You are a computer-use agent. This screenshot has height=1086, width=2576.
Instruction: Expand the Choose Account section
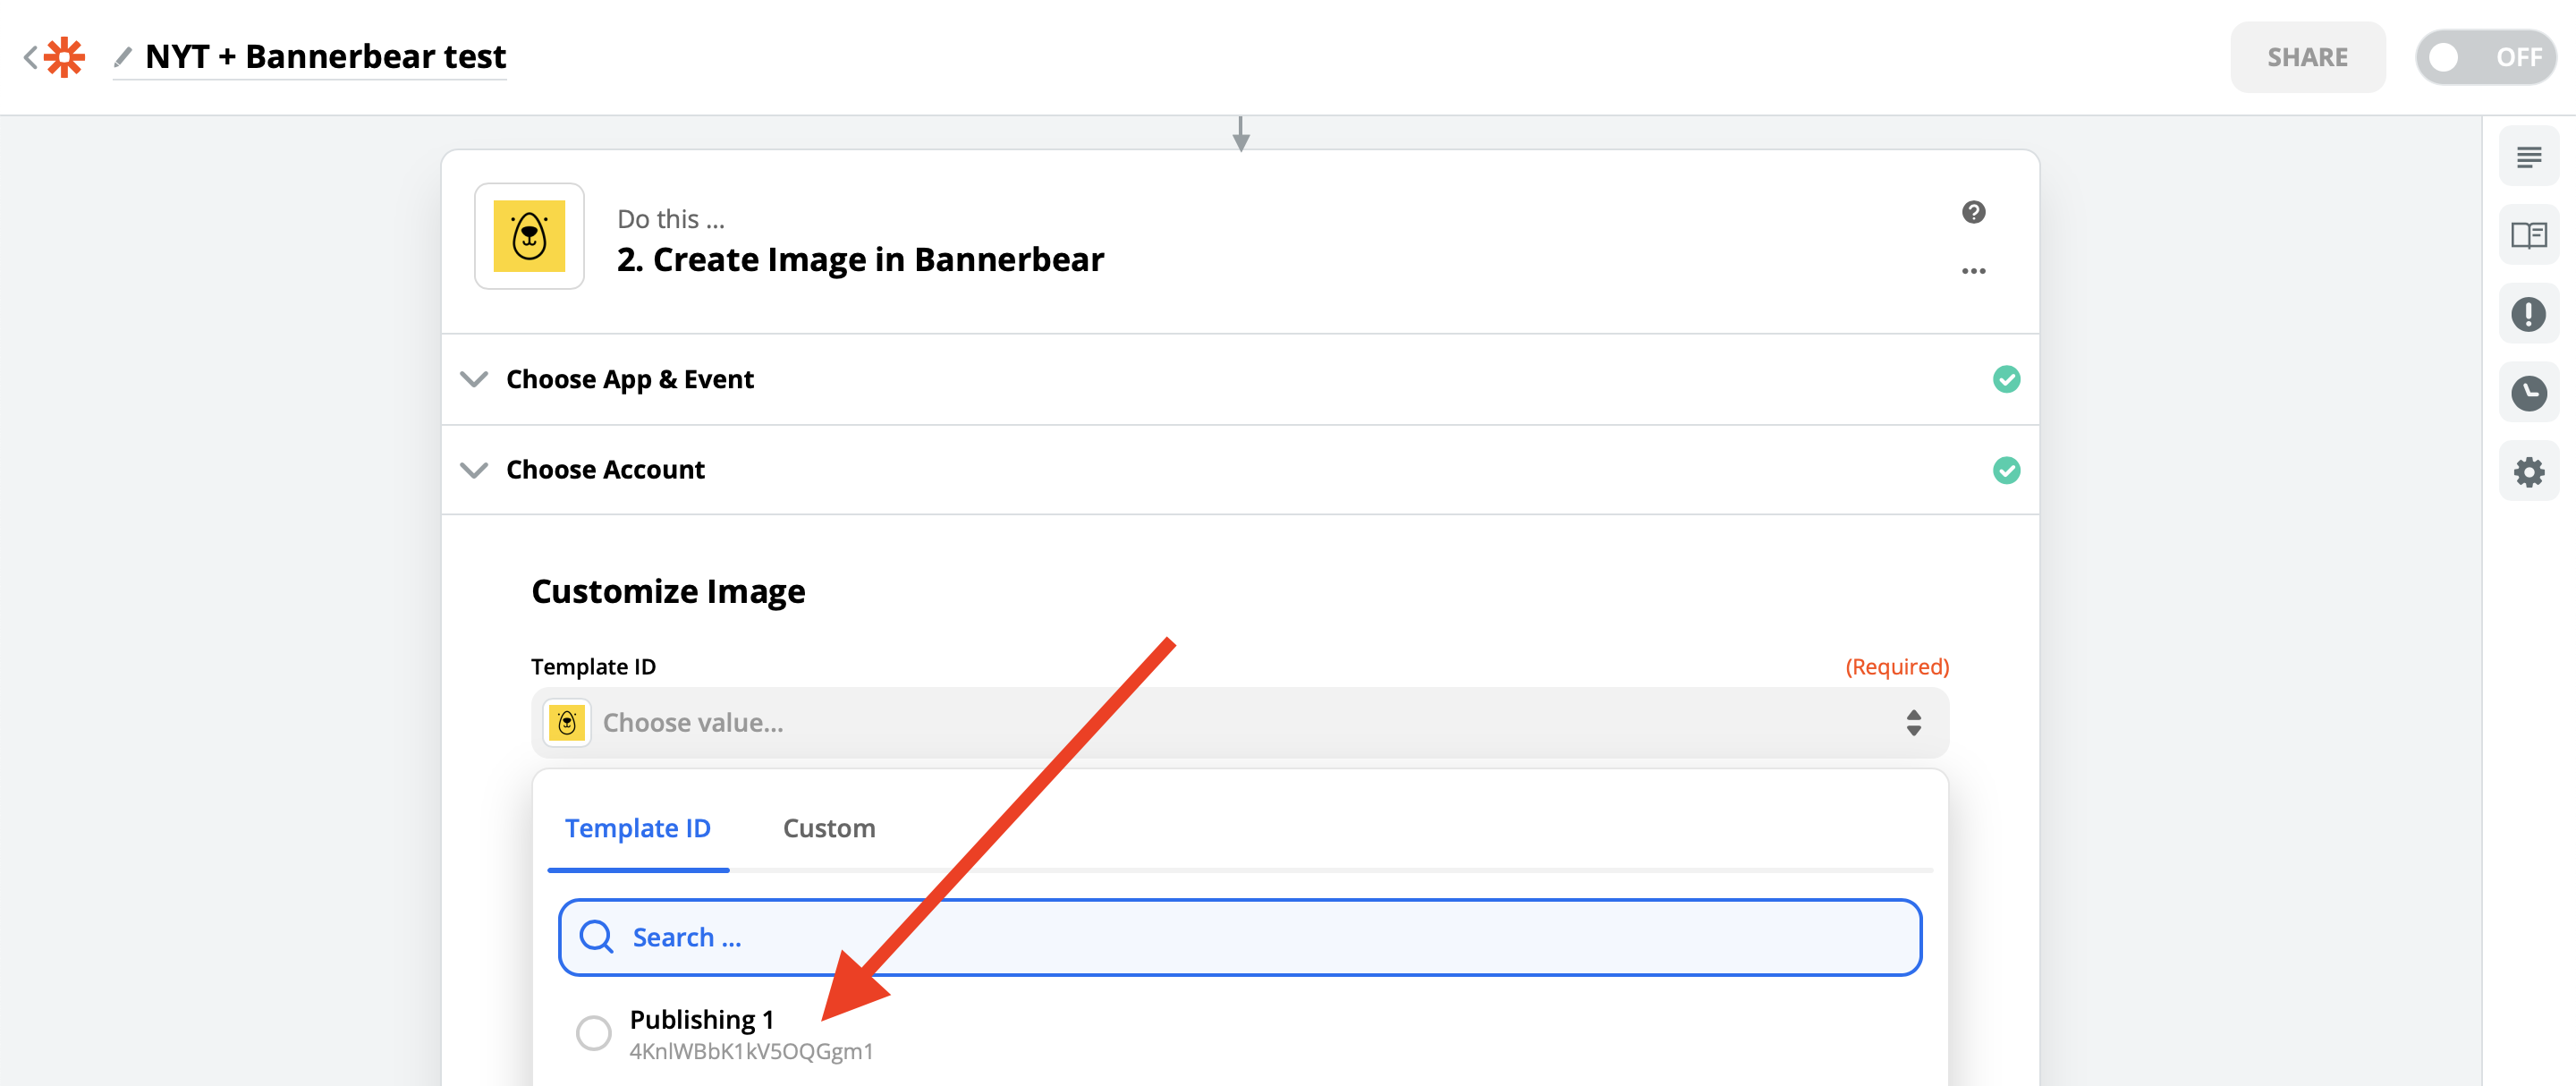pyautogui.click(x=605, y=470)
